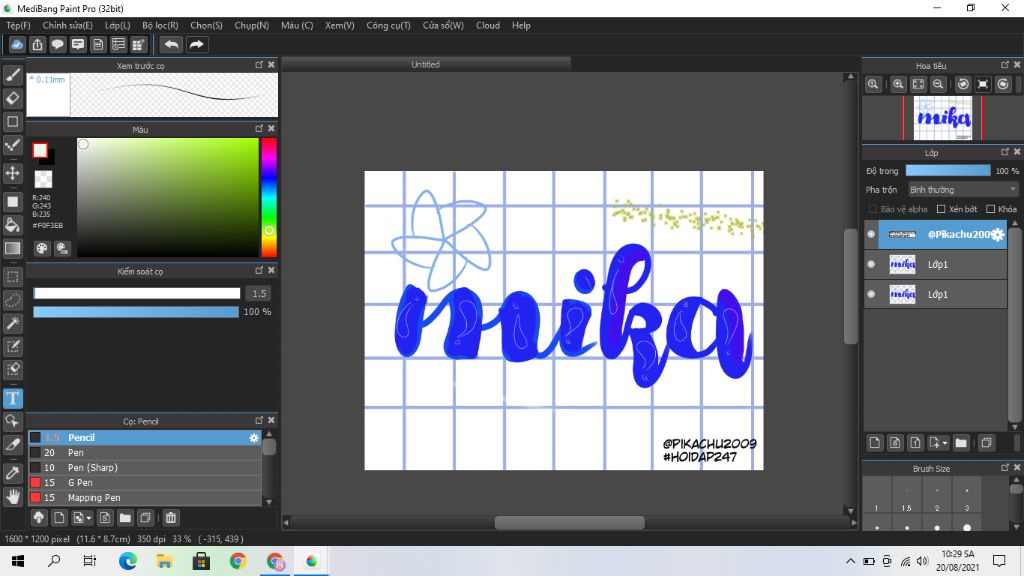Select the Eyedropper tool

click(12, 473)
